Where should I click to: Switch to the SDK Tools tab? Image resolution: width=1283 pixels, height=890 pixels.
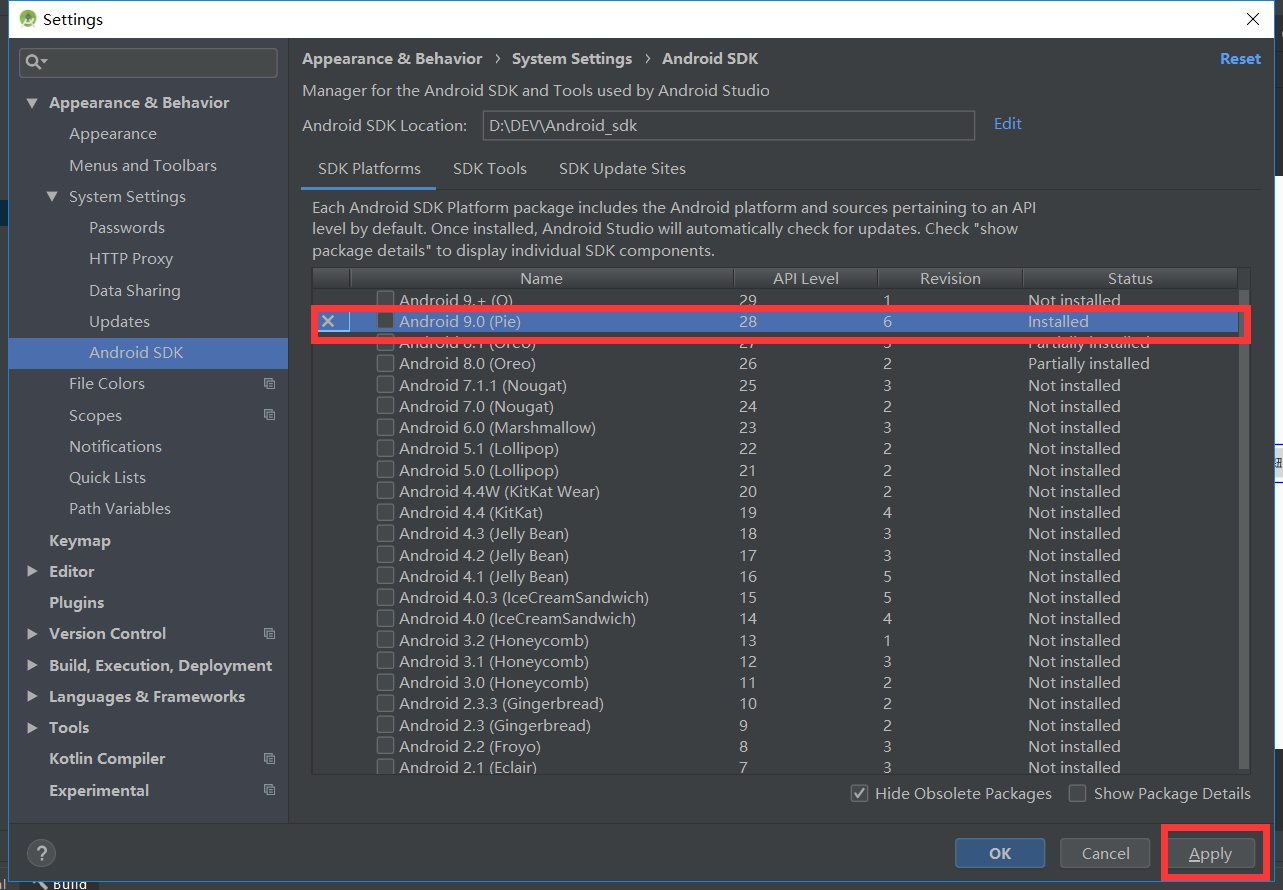(x=489, y=168)
